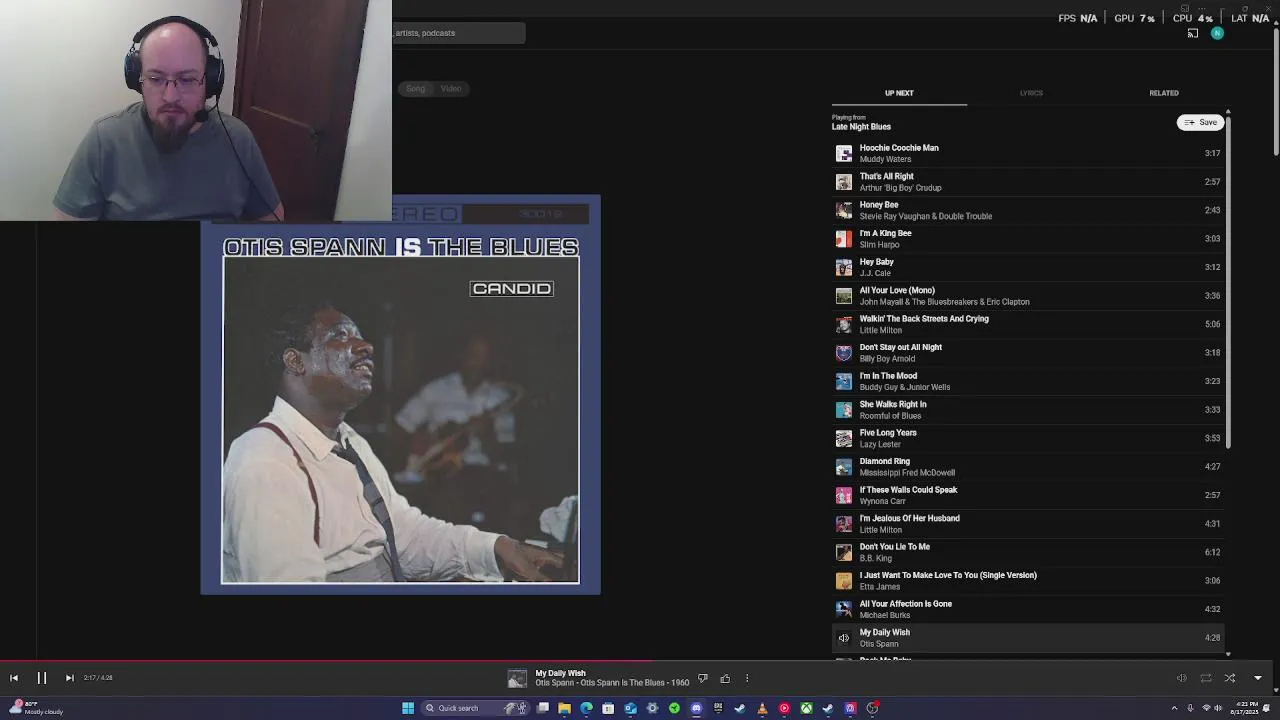Select Hey Baby by J.J. Cale
Screen dimensions: 1280x720
(x=1027, y=267)
